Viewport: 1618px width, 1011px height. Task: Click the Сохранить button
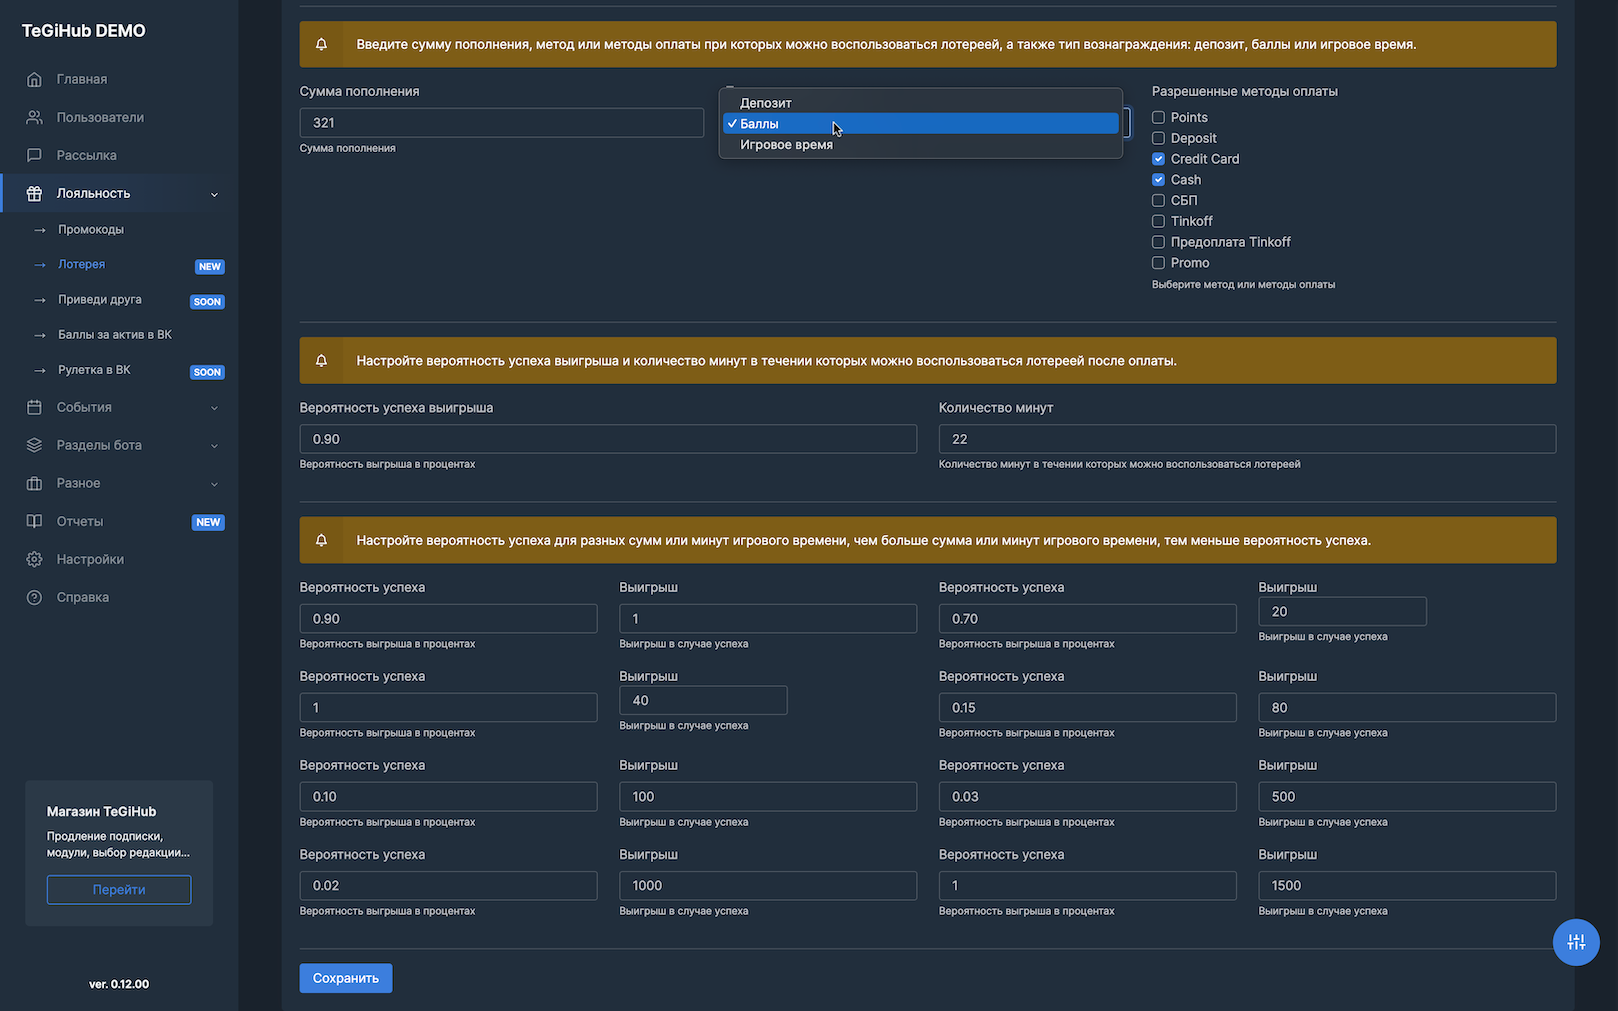click(x=346, y=978)
